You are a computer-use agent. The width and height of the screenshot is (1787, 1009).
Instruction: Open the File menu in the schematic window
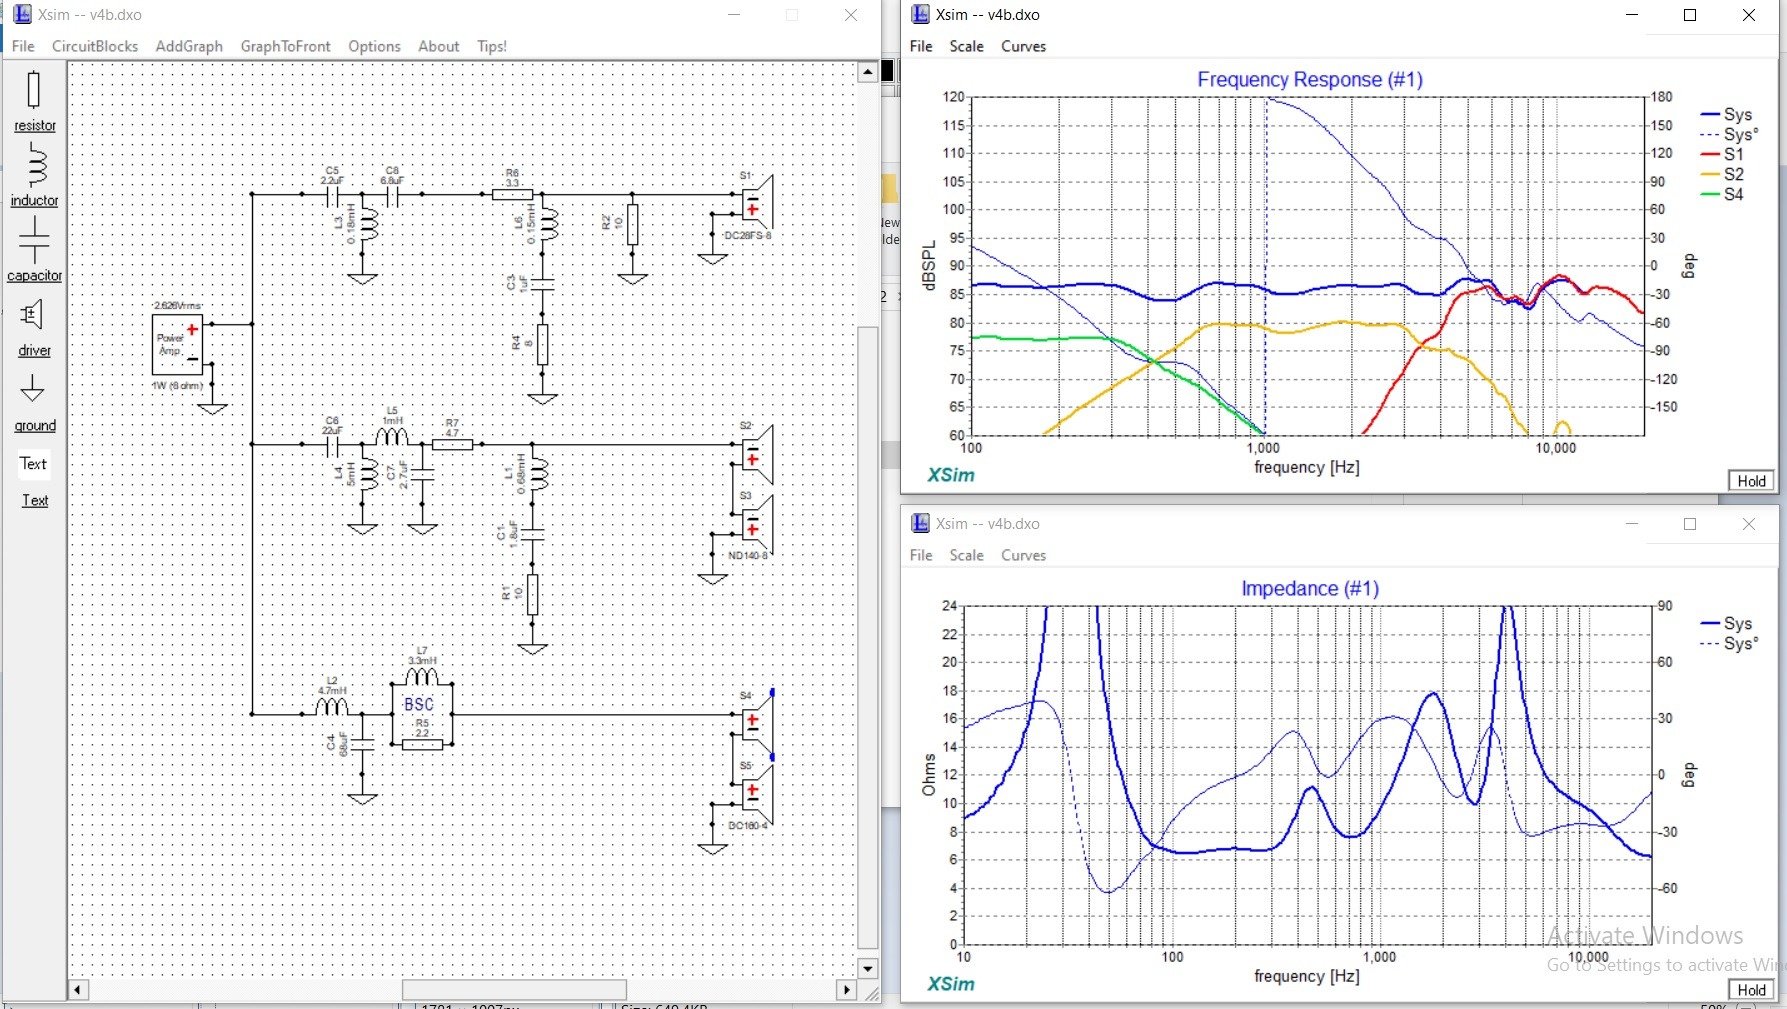[x=23, y=46]
